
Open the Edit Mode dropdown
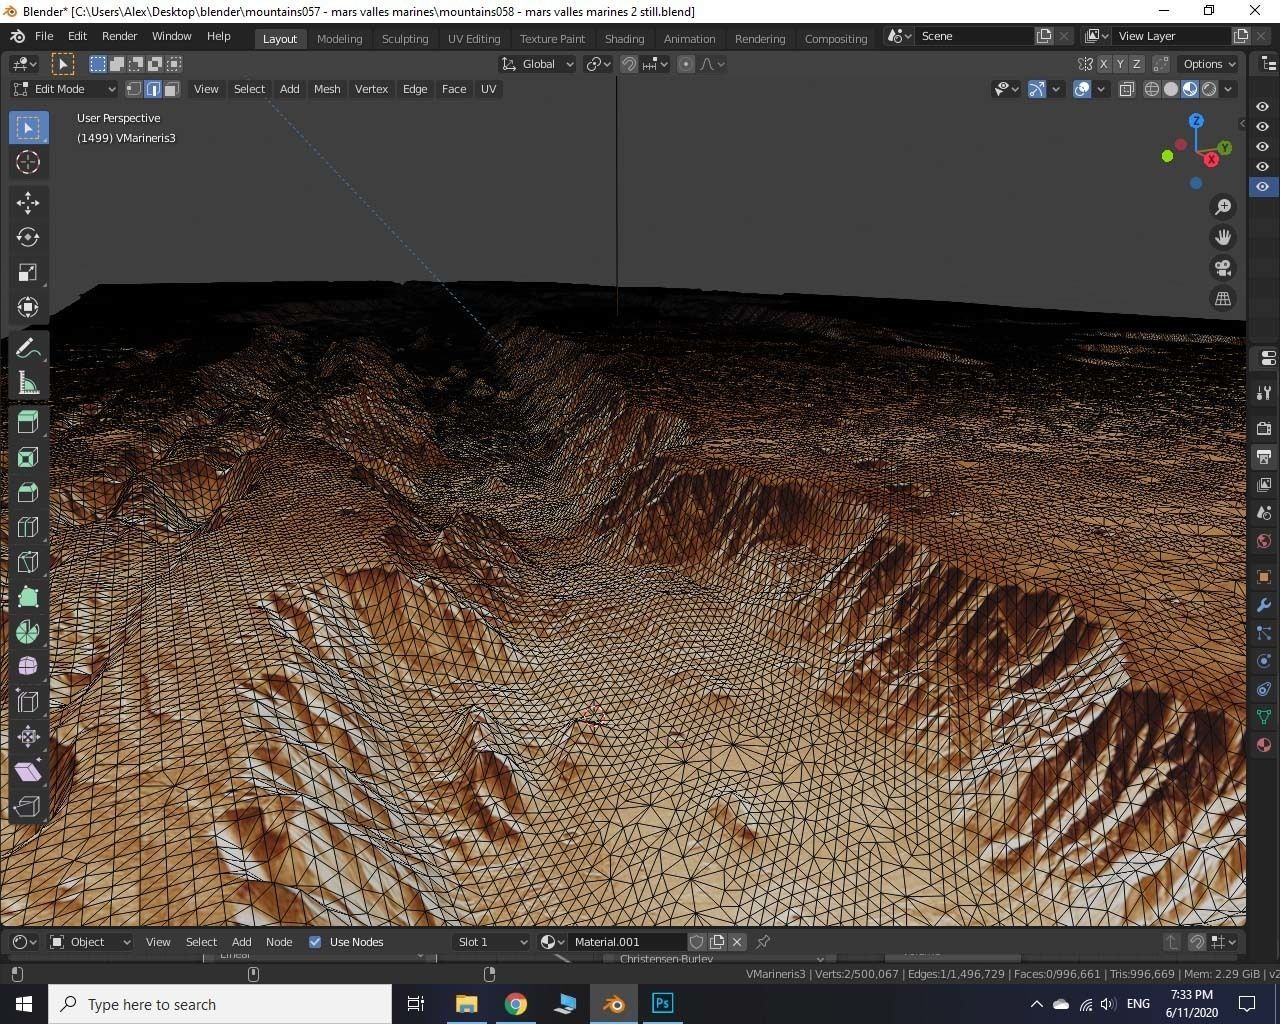[64, 89]
